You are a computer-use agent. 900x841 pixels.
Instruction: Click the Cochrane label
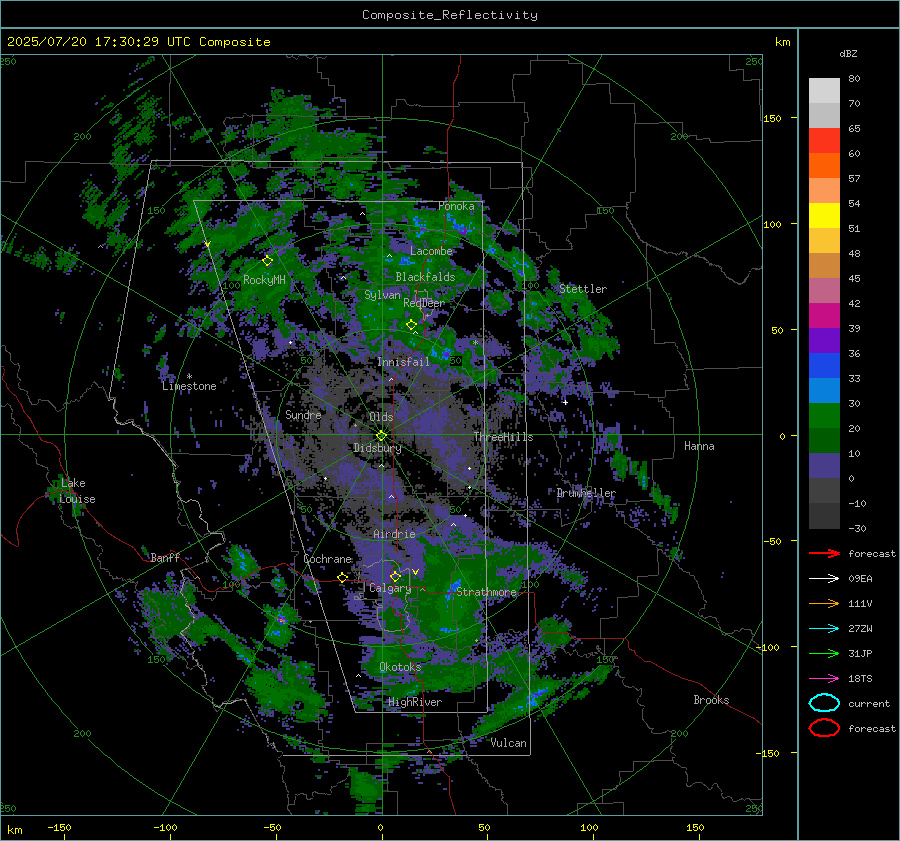pos(327,559)
